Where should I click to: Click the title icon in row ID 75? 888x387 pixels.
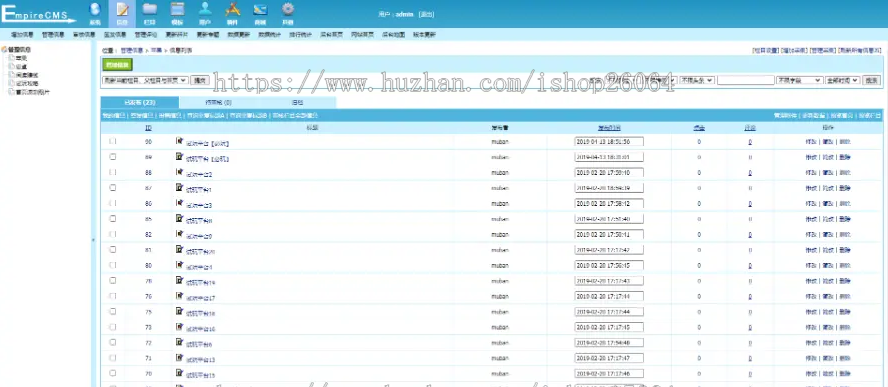180,311
